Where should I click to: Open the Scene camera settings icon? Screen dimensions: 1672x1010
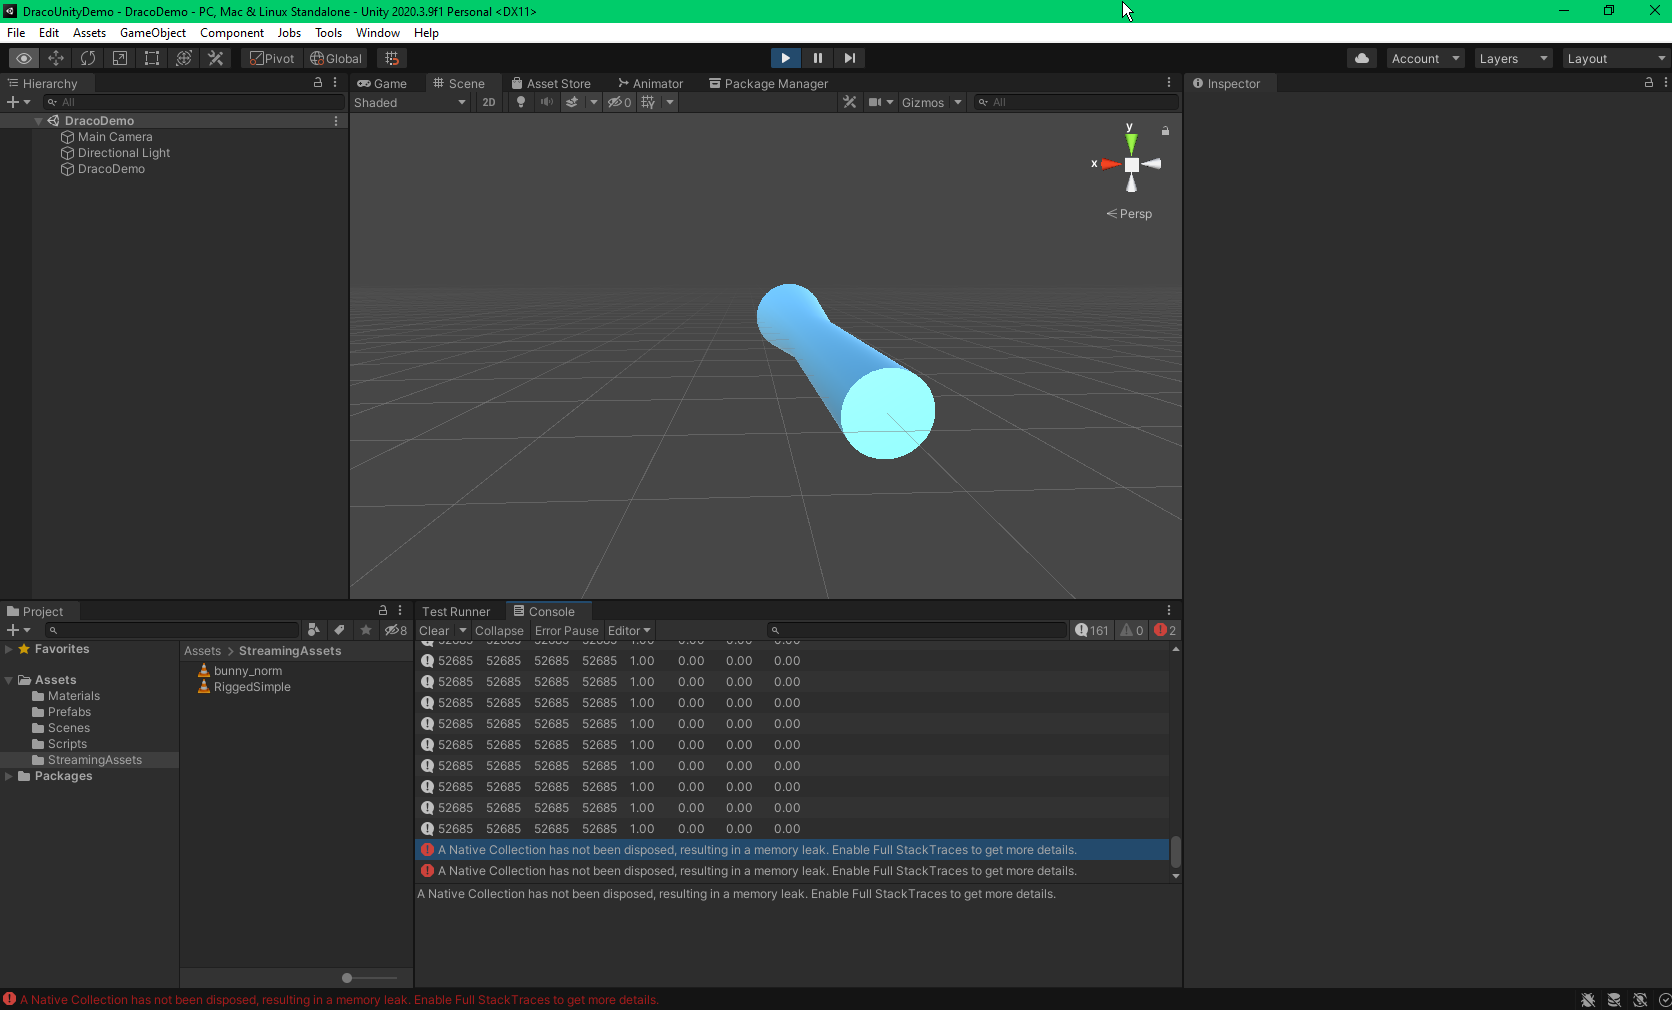point(876,102)
